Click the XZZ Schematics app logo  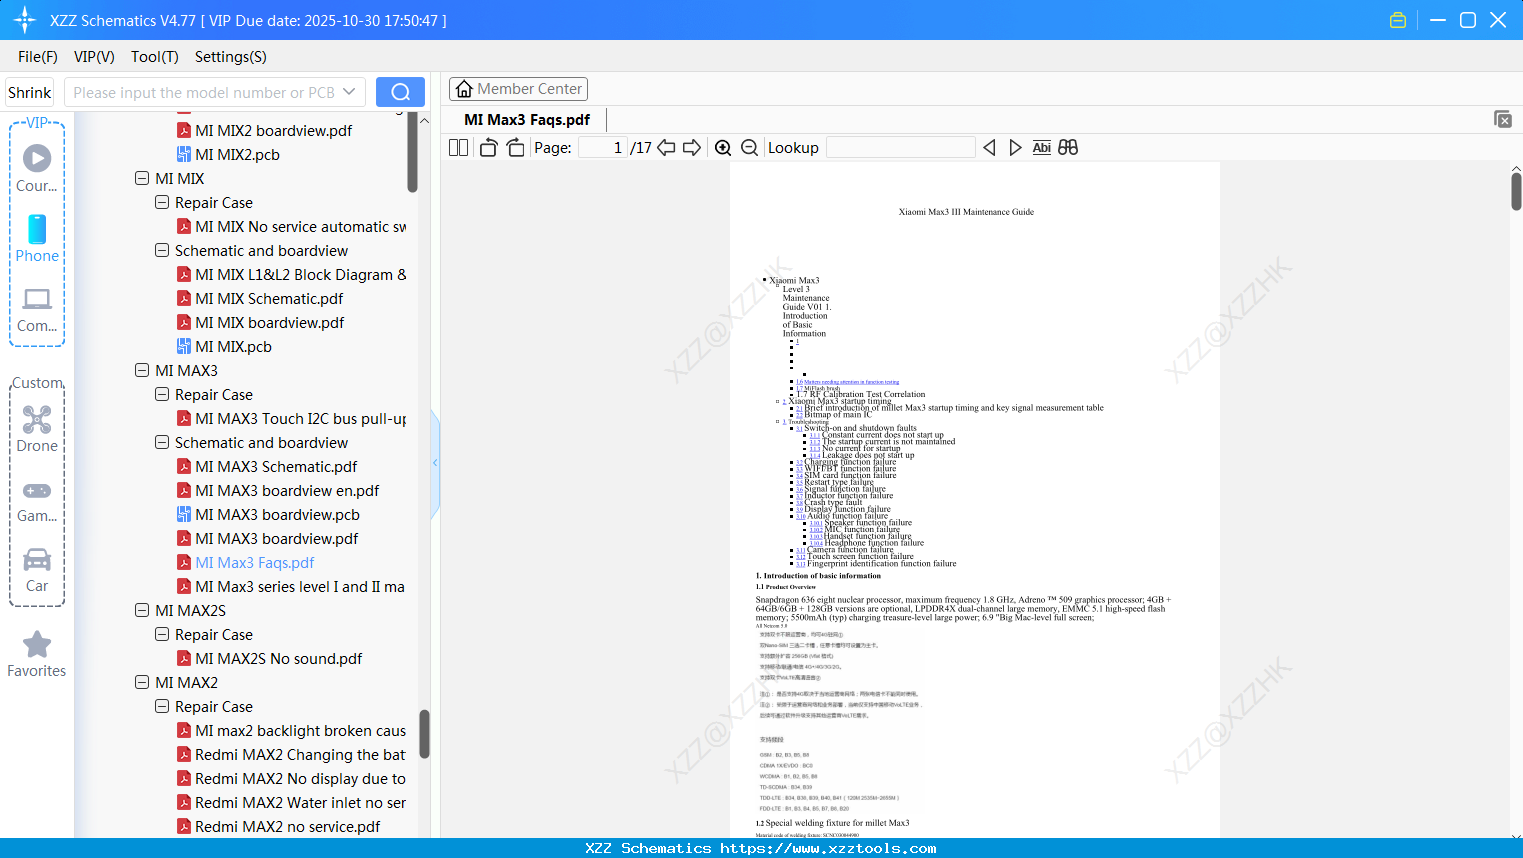[x=24, y=20]
